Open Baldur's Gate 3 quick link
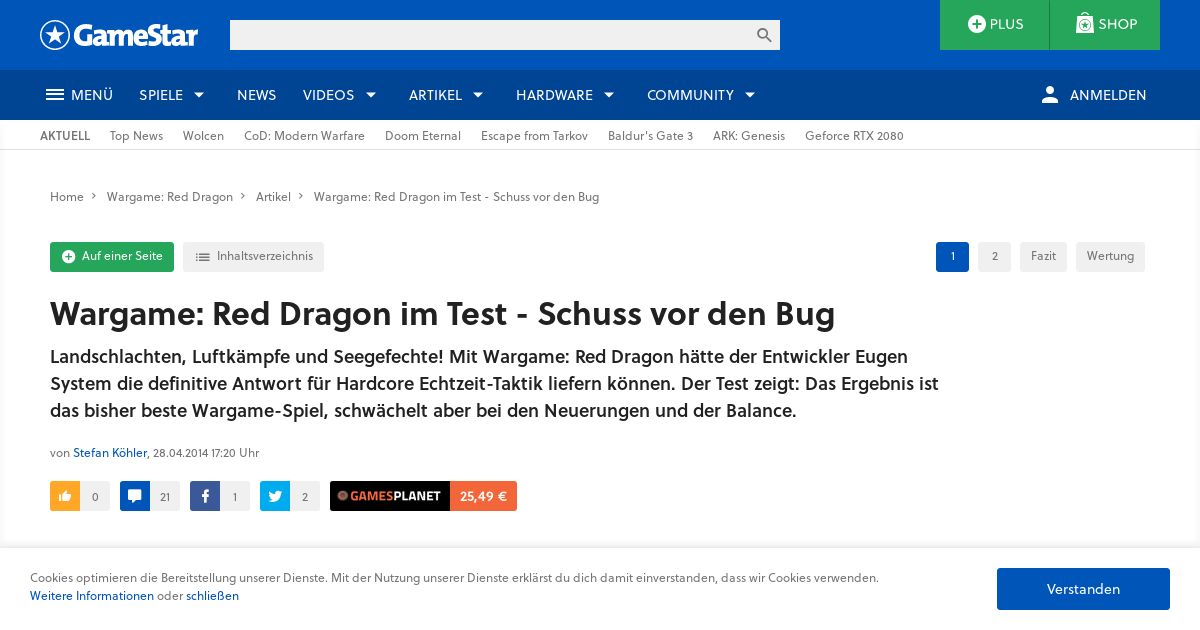Screen dimensions: 1200x630 650,136
